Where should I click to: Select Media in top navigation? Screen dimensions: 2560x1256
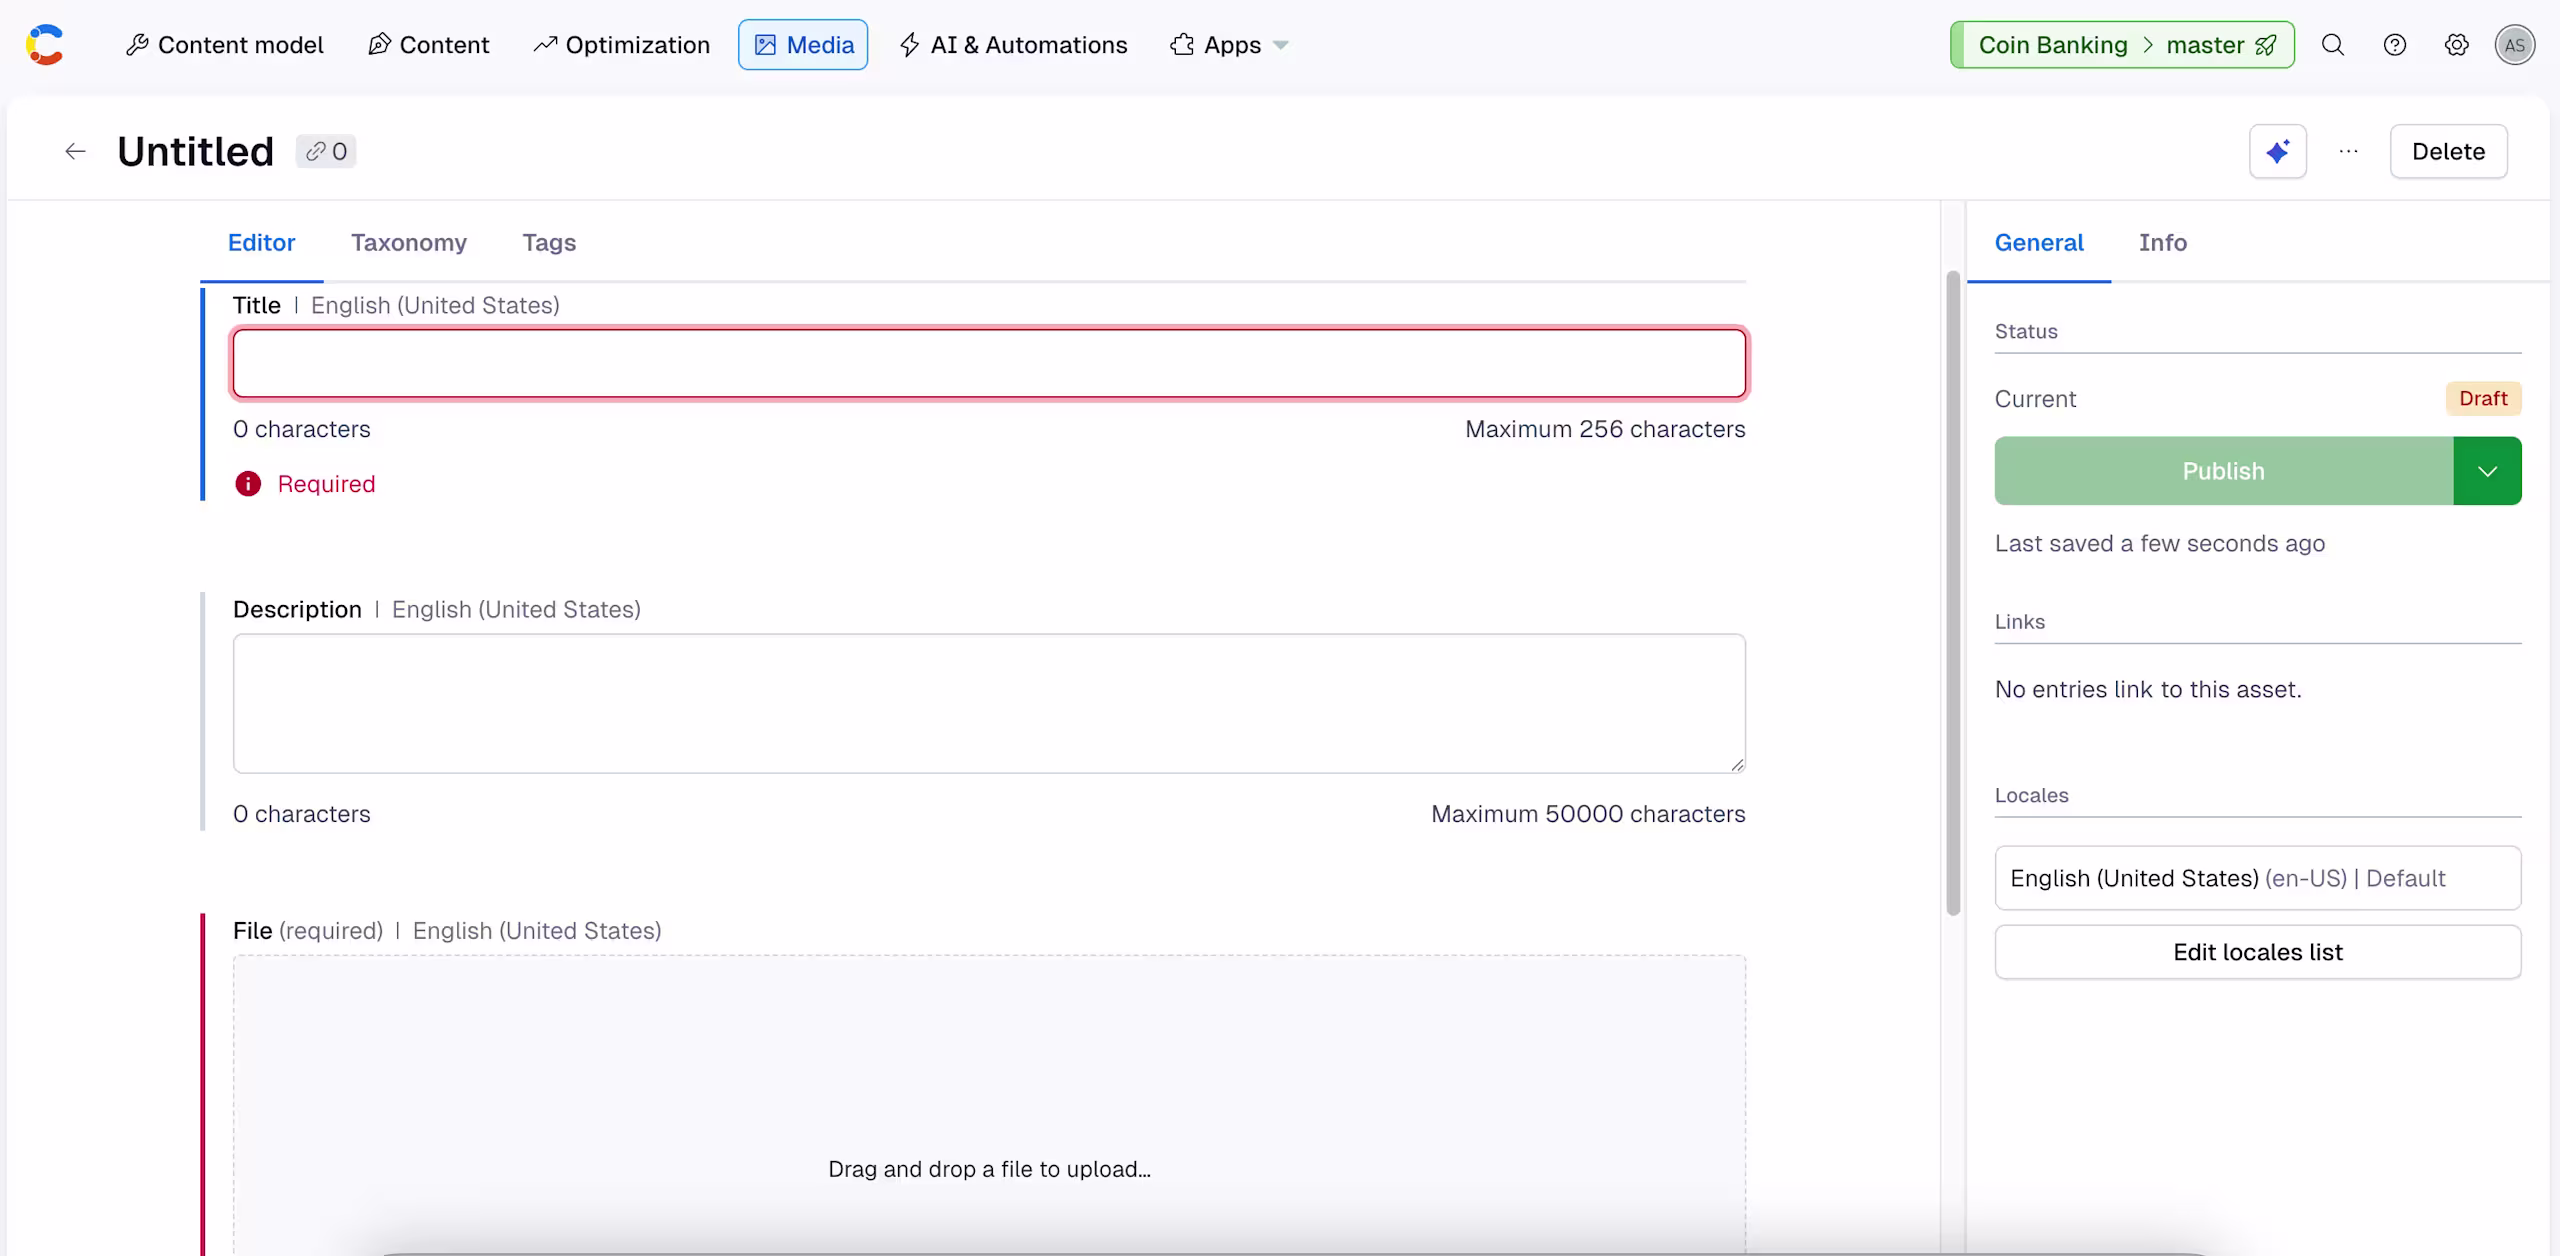pyautogui.click(x=803, y=45)
